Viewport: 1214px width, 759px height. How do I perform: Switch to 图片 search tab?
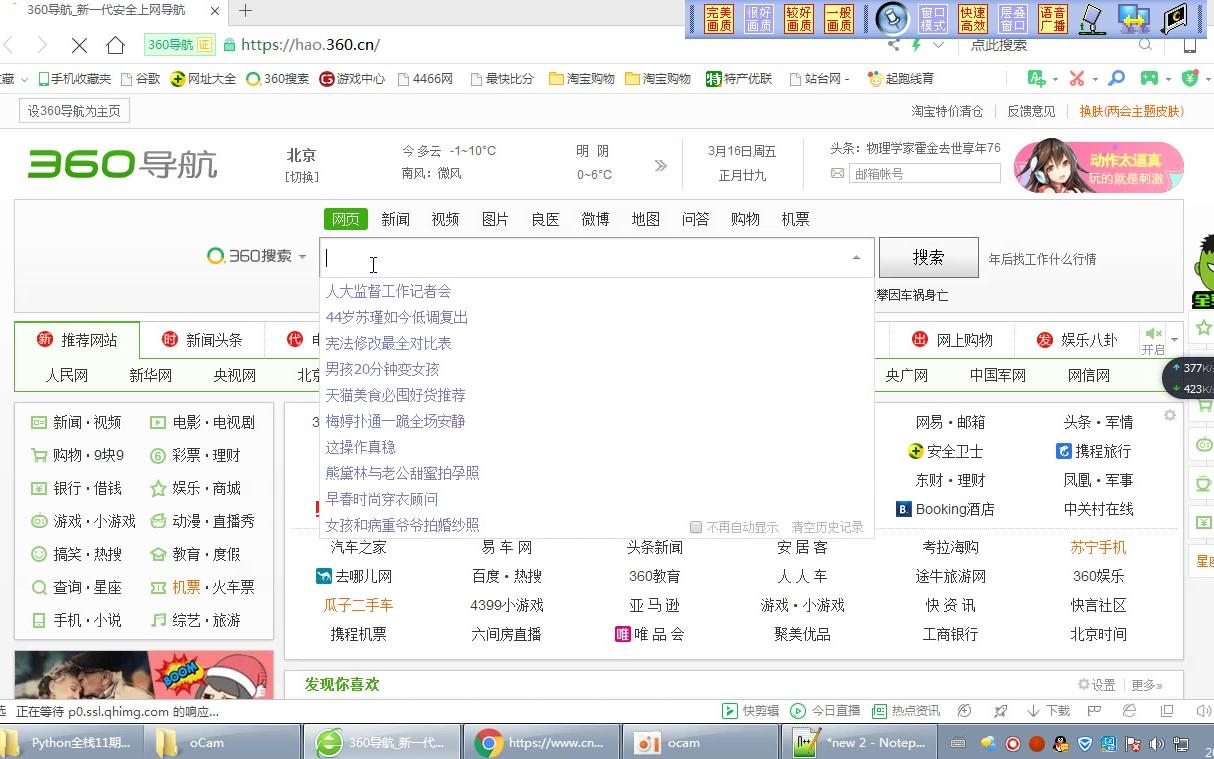click(x=495, y=219)
